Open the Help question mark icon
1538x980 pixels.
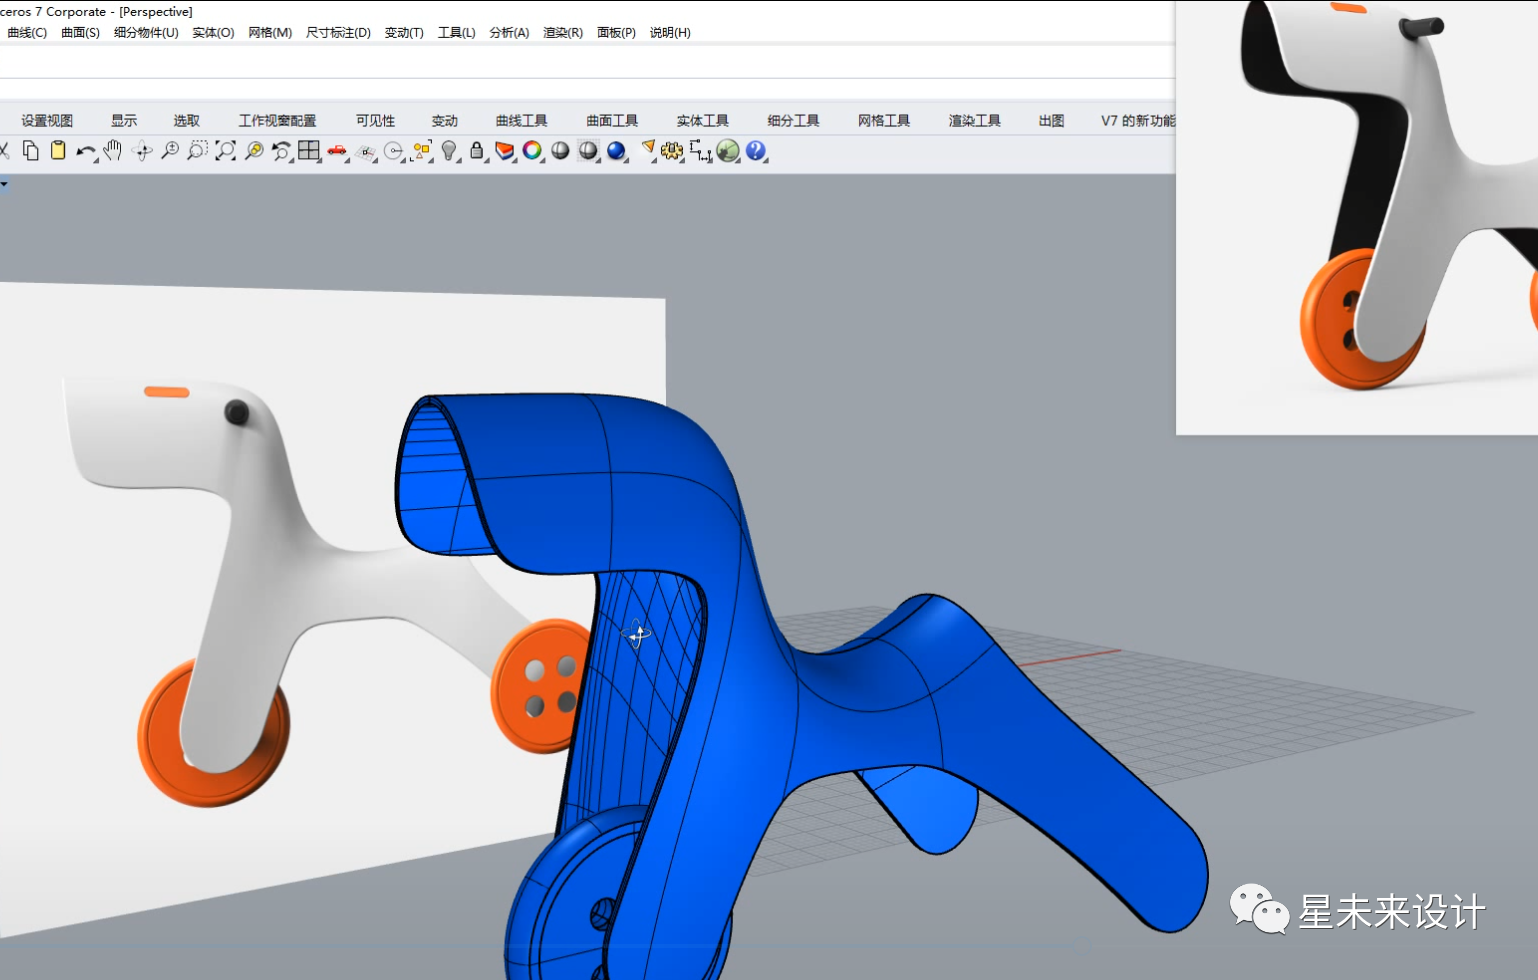pos(756,151)
